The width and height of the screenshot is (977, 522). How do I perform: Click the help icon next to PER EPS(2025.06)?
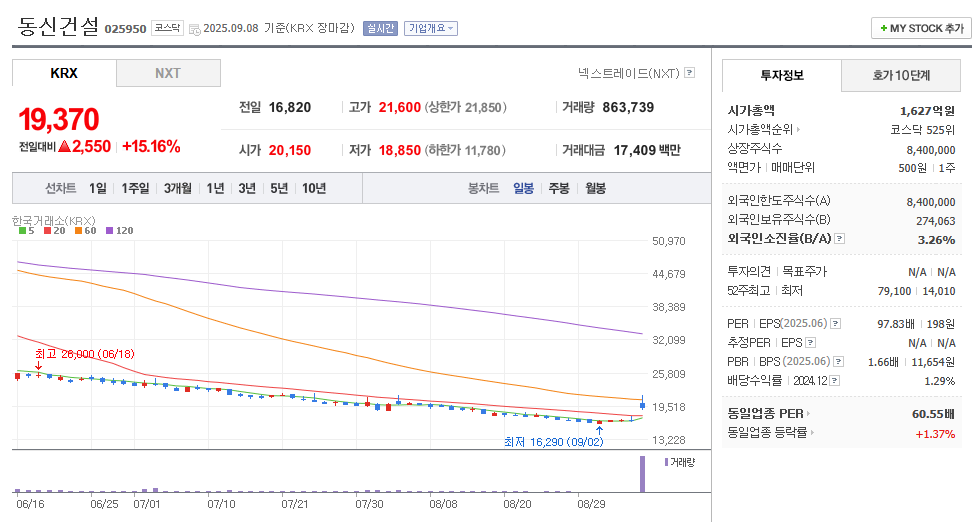[x=836, y=324]
